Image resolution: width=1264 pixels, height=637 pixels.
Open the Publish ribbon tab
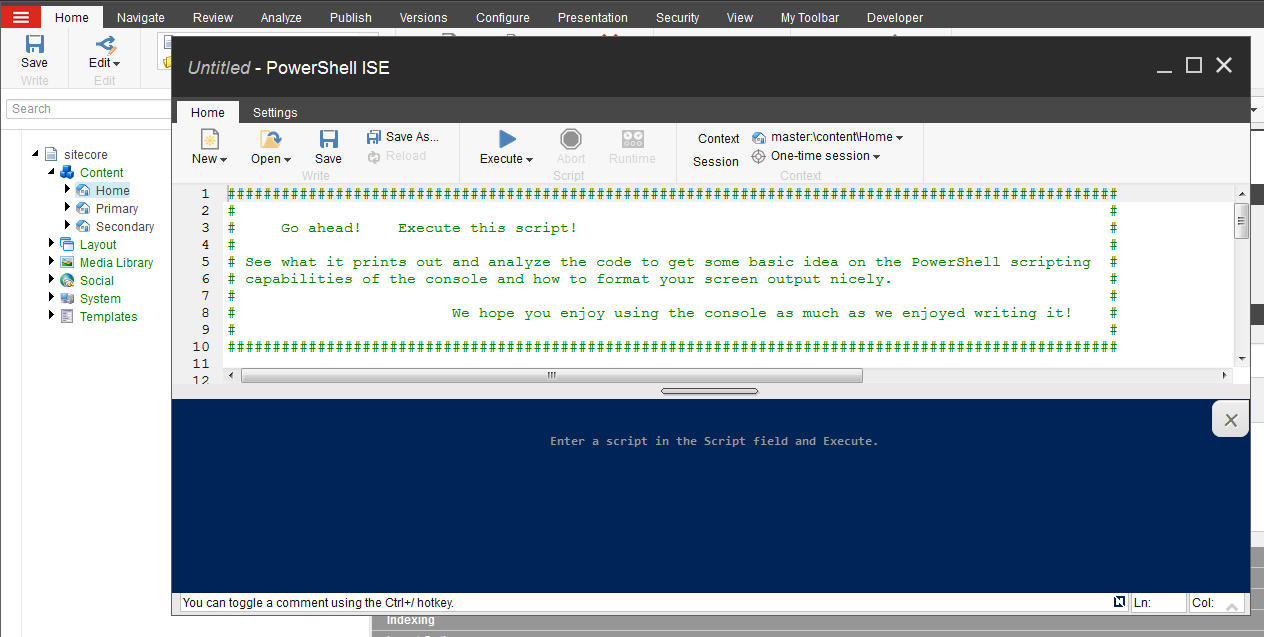350,17
